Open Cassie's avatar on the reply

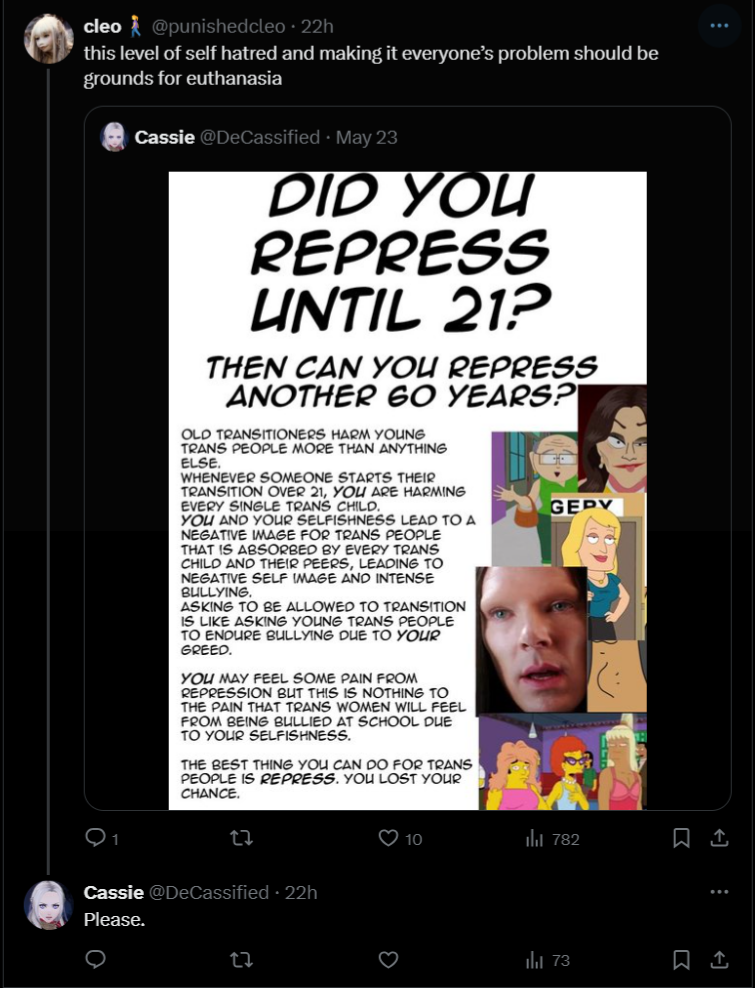pyautogui.click(x=49, y=905)
